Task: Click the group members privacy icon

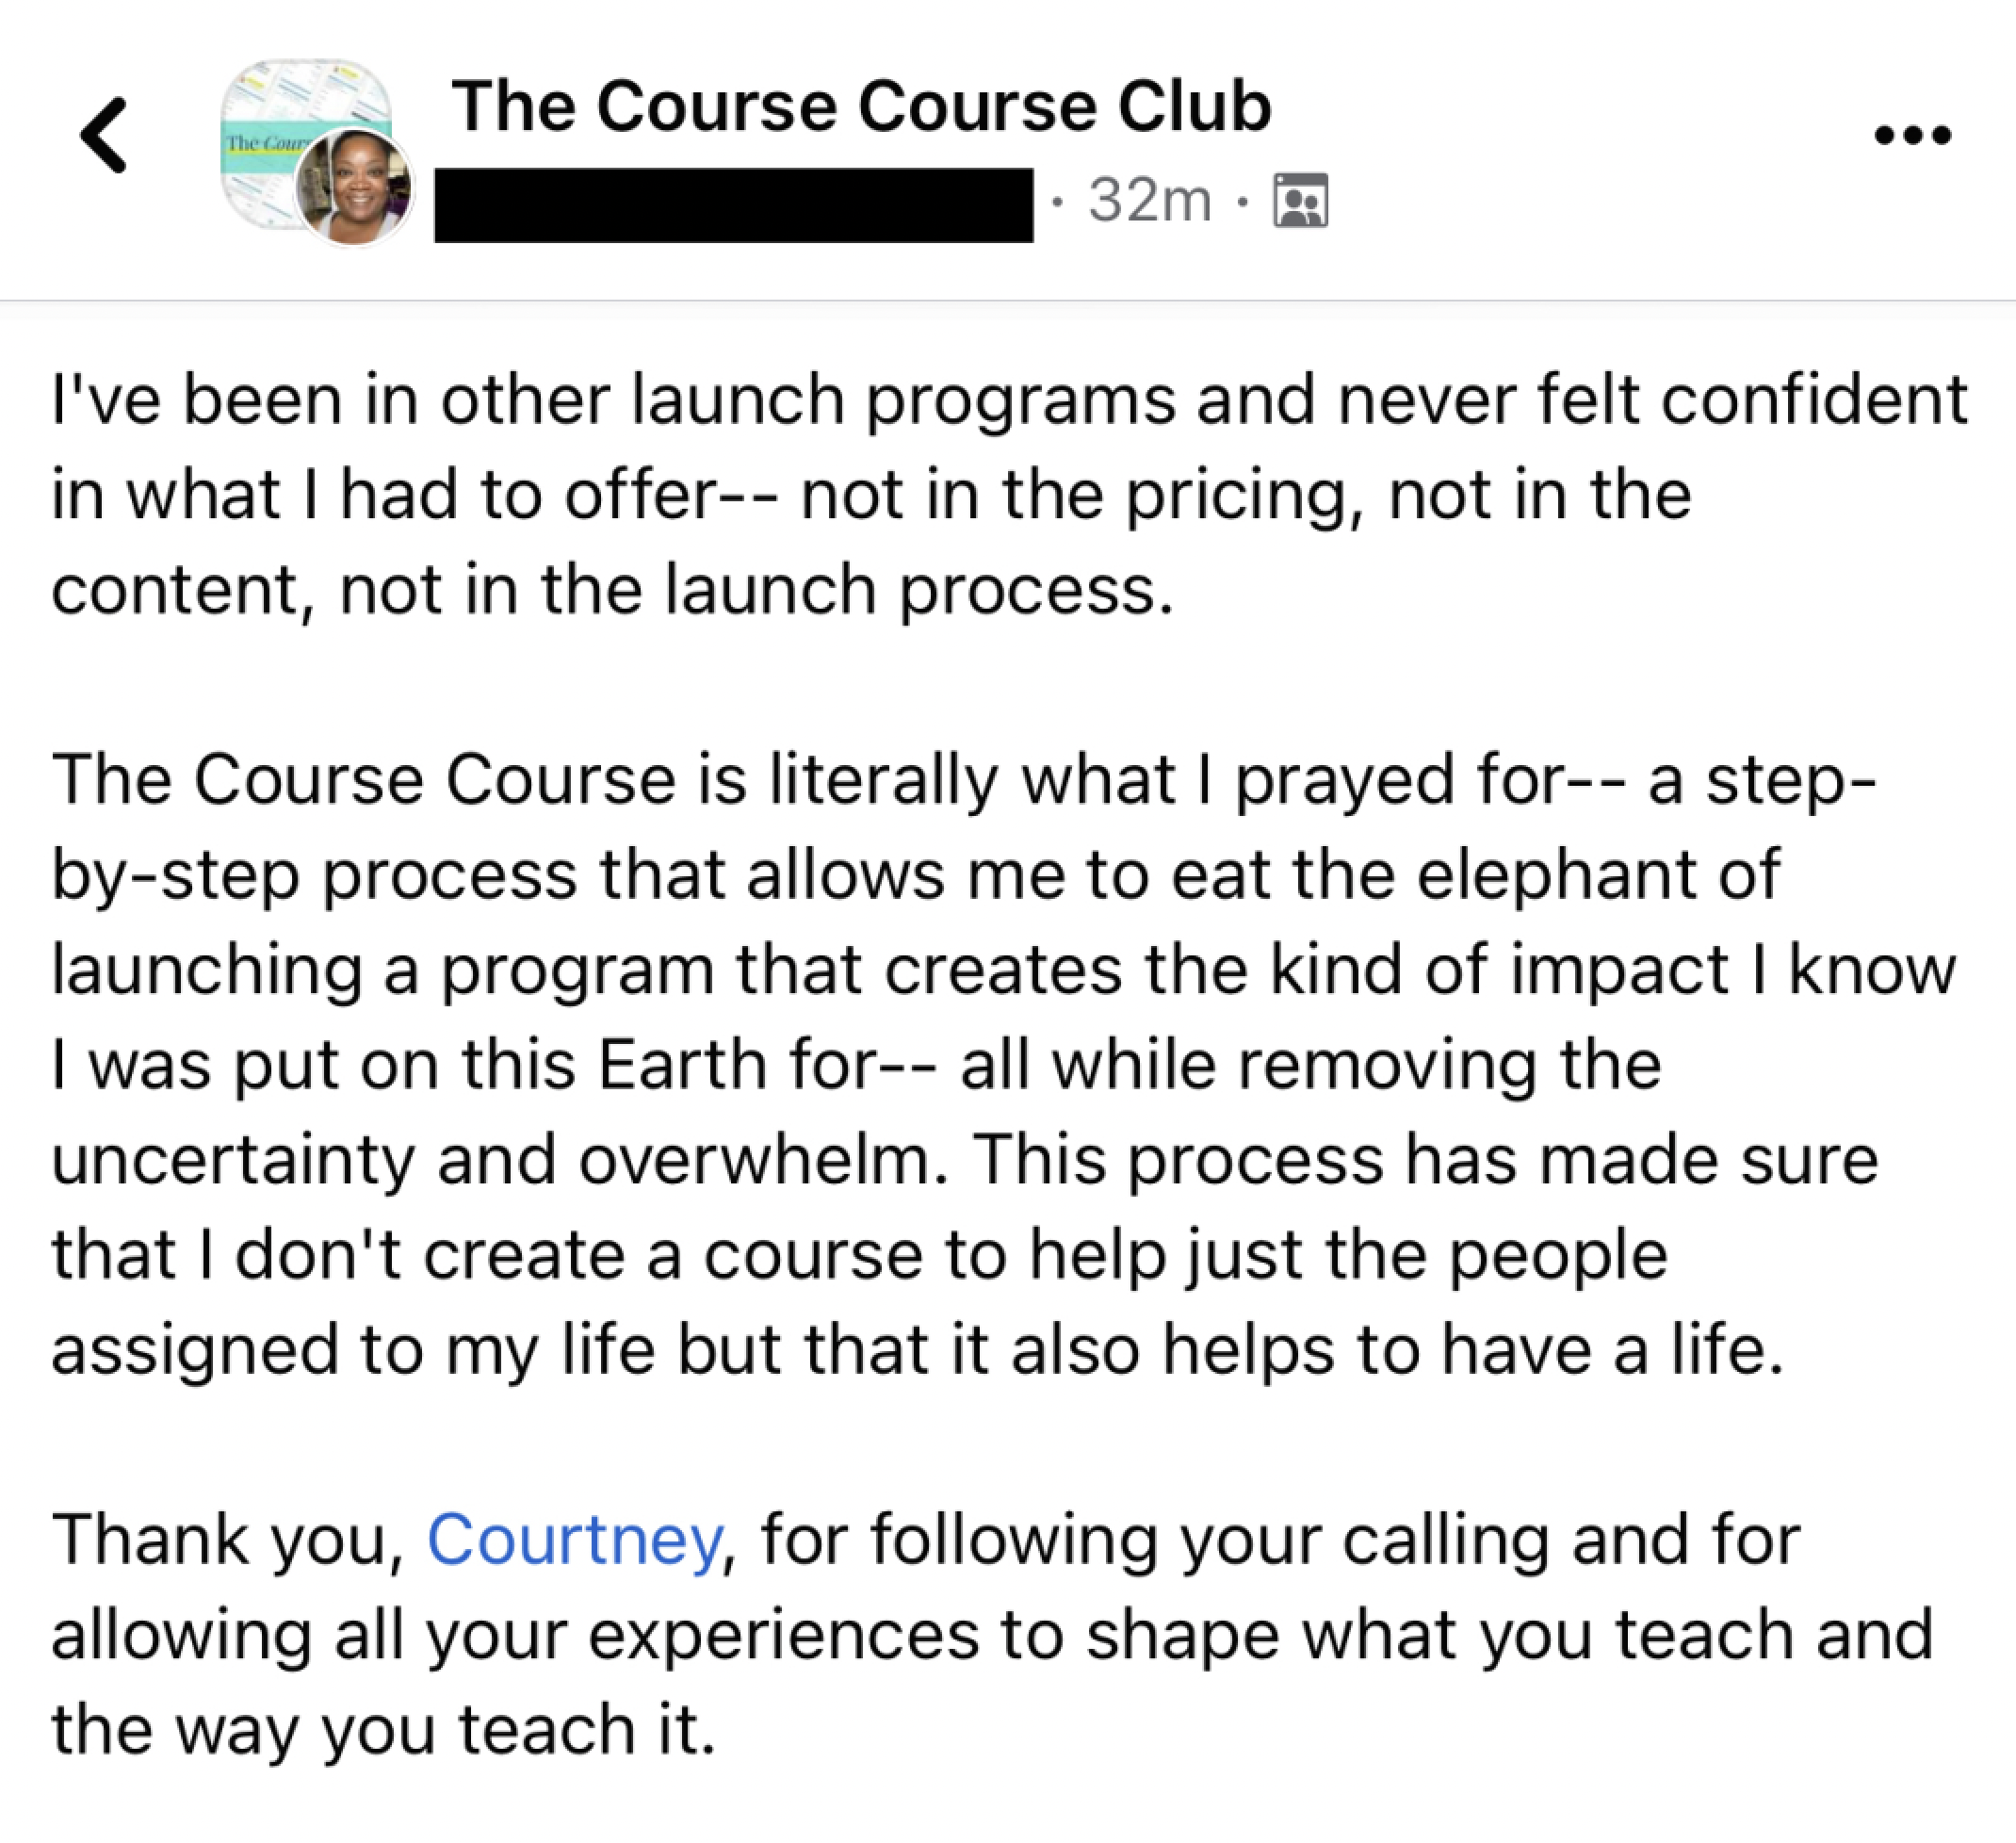Action: [1300, 201]
